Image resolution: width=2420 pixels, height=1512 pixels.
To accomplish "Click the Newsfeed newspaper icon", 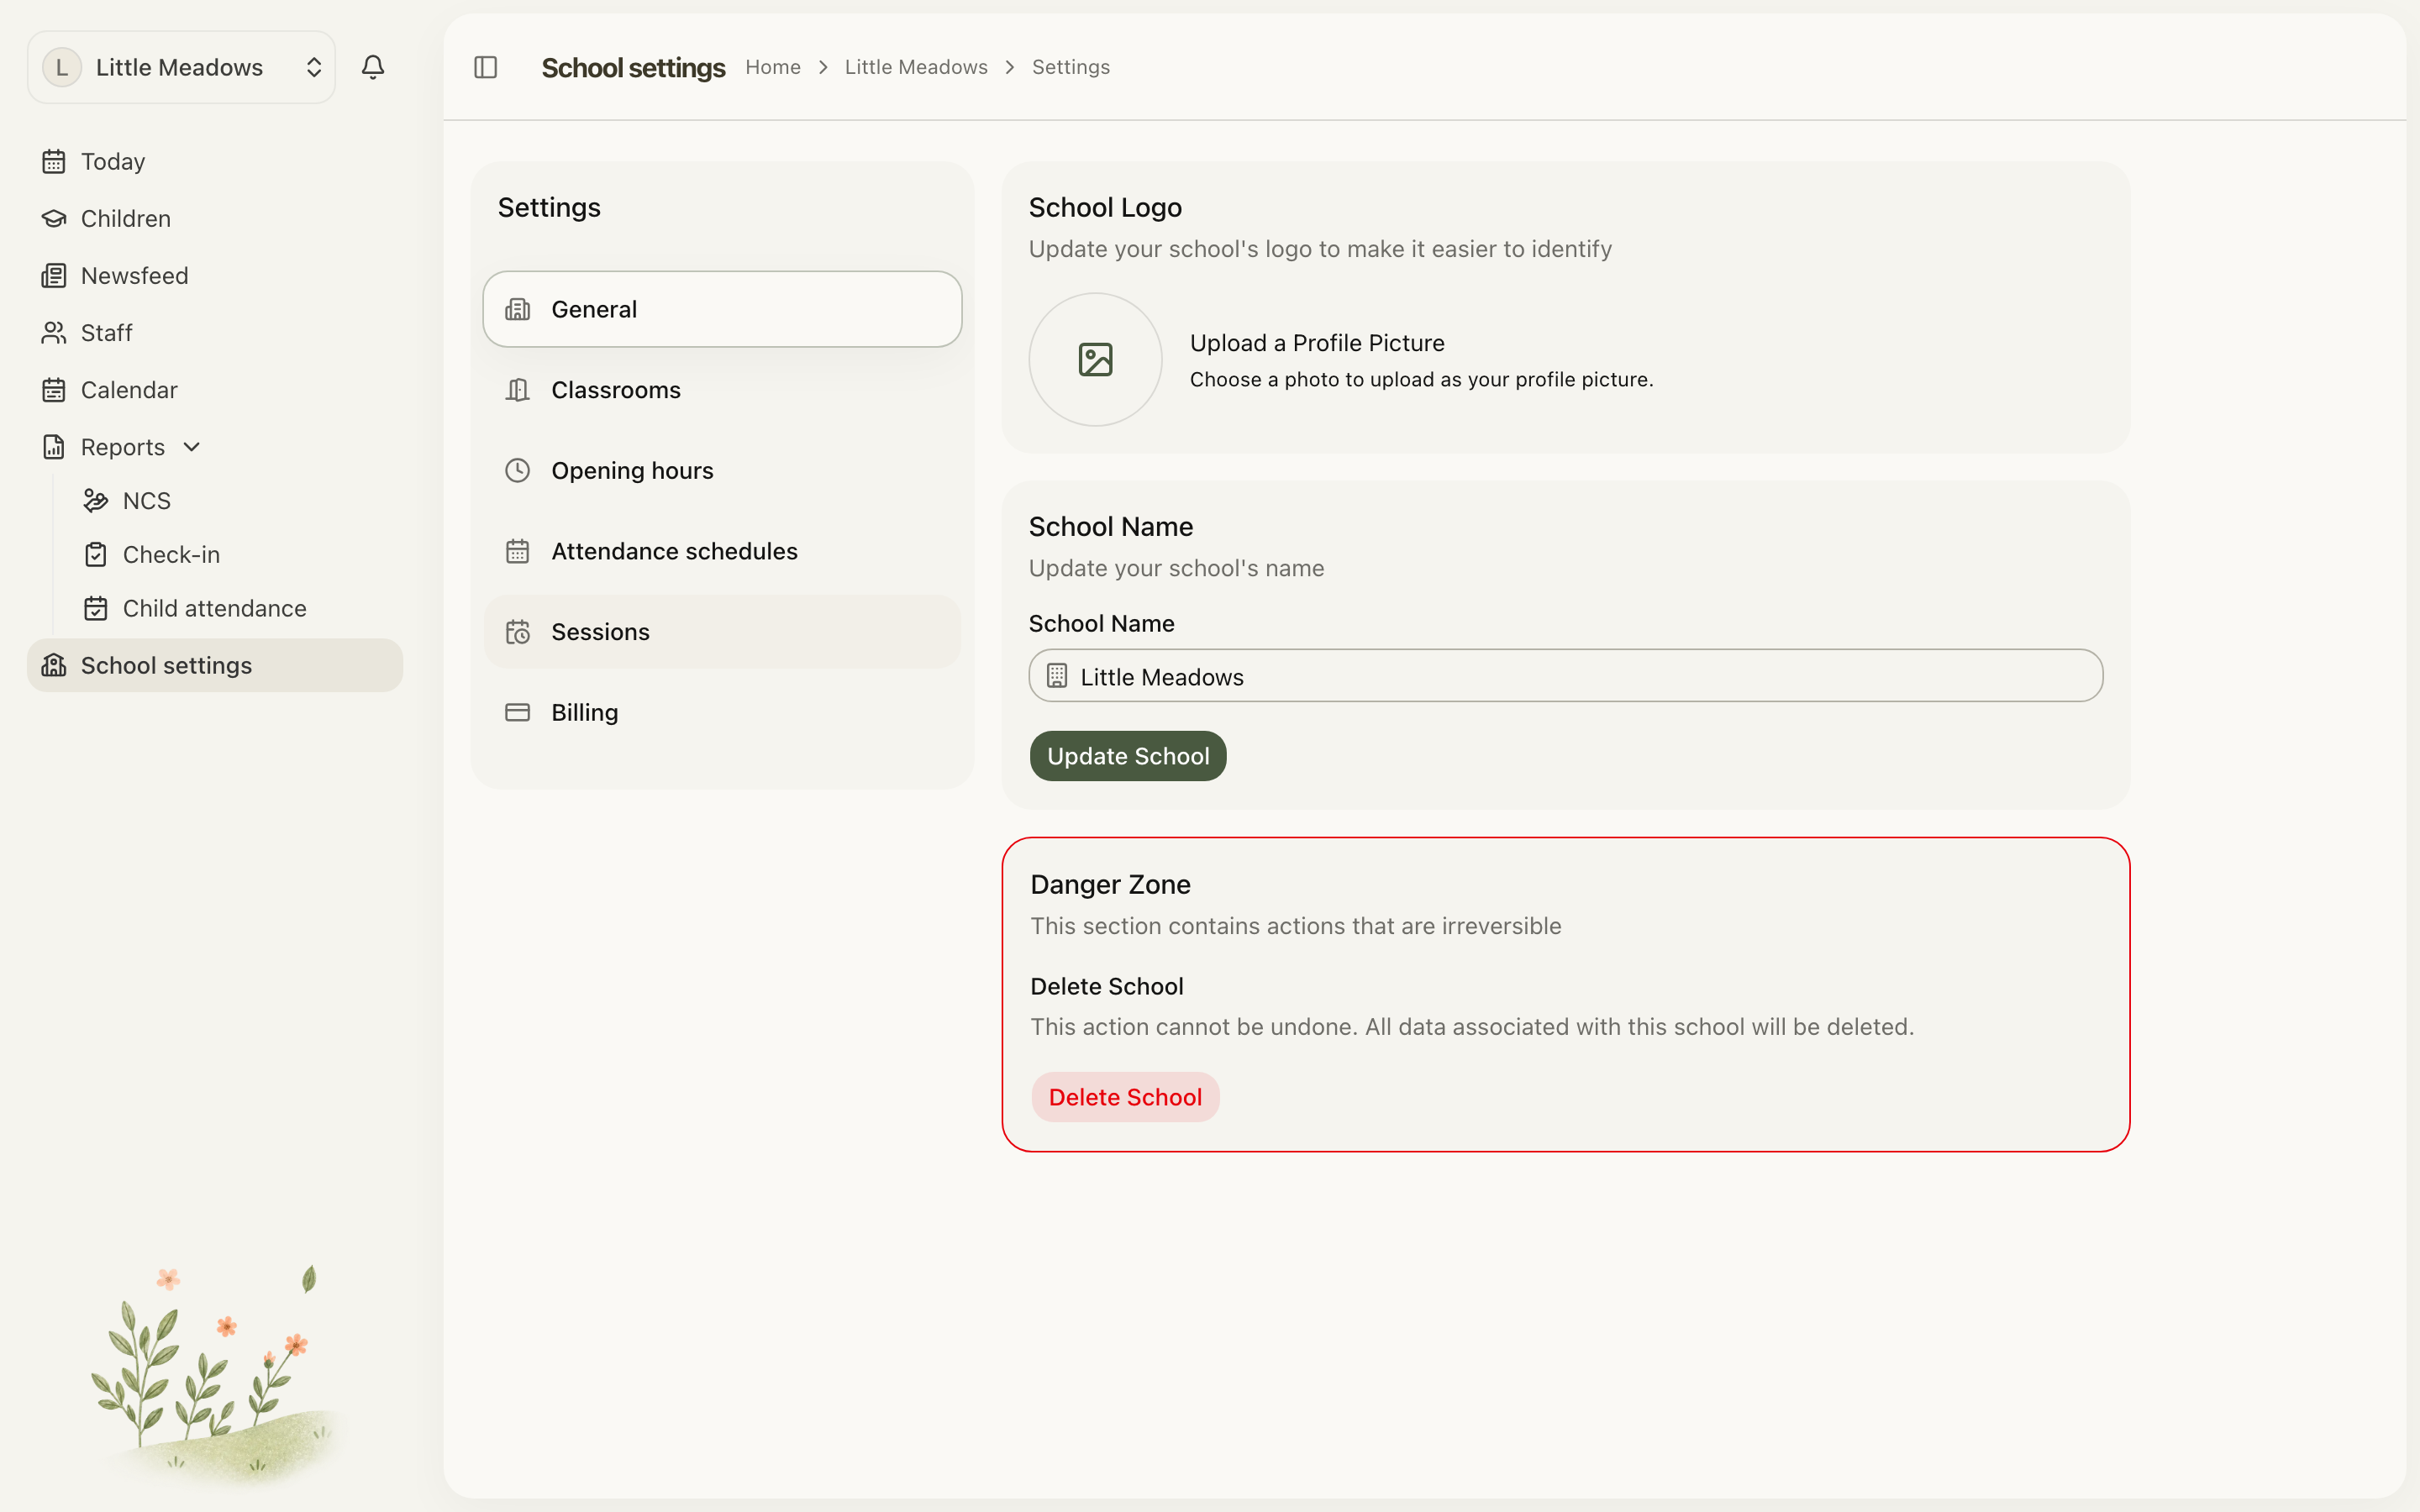I will pos(54,276).
